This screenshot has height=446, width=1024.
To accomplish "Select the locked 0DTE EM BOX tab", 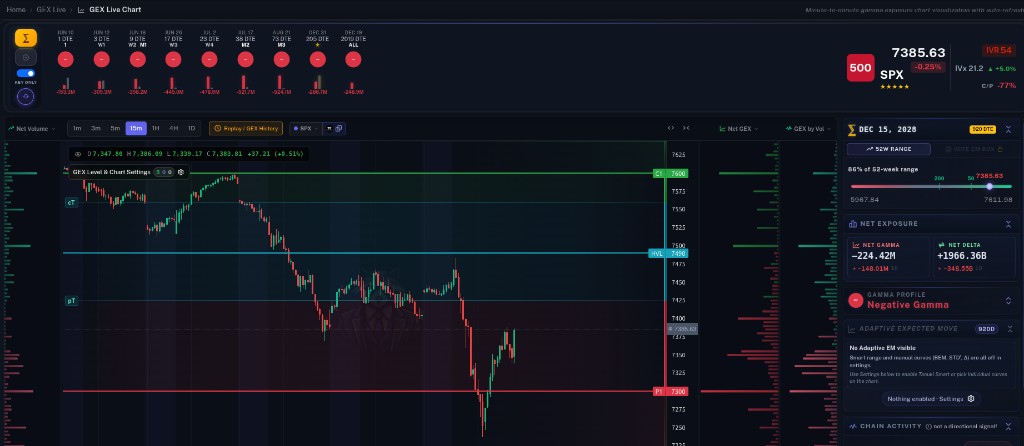I will click(x=972, y=149).
